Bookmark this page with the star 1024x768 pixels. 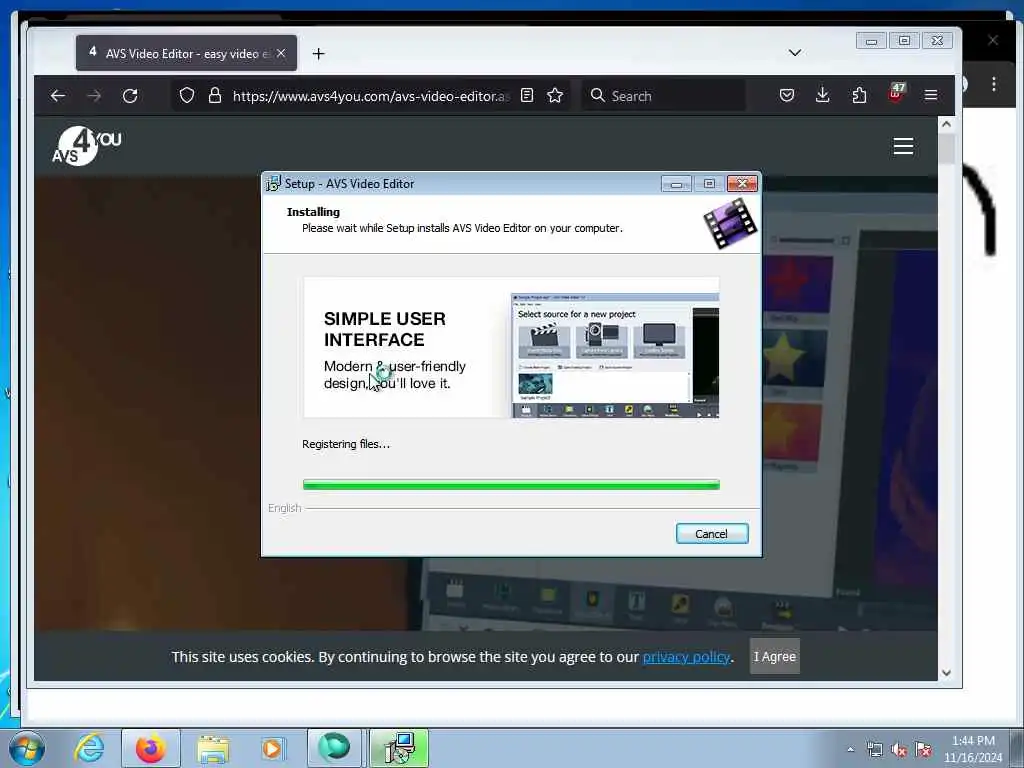point(555,96)
